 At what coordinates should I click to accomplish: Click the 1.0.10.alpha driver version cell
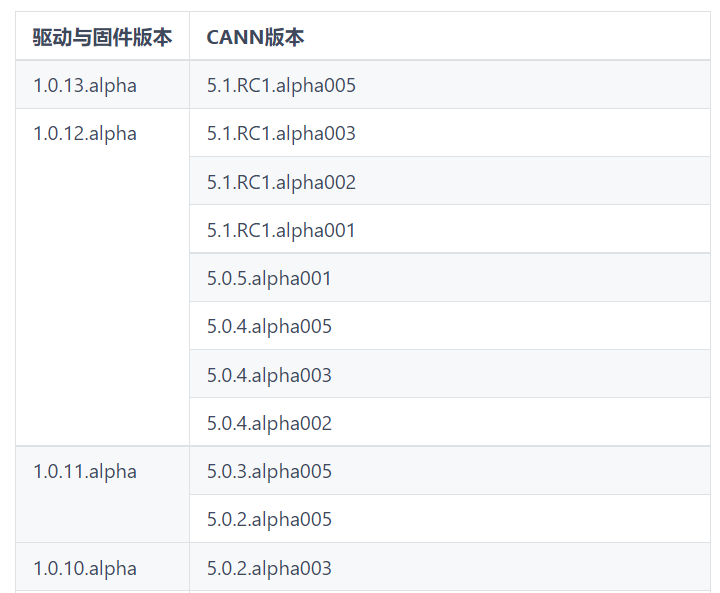pos(85,568)
